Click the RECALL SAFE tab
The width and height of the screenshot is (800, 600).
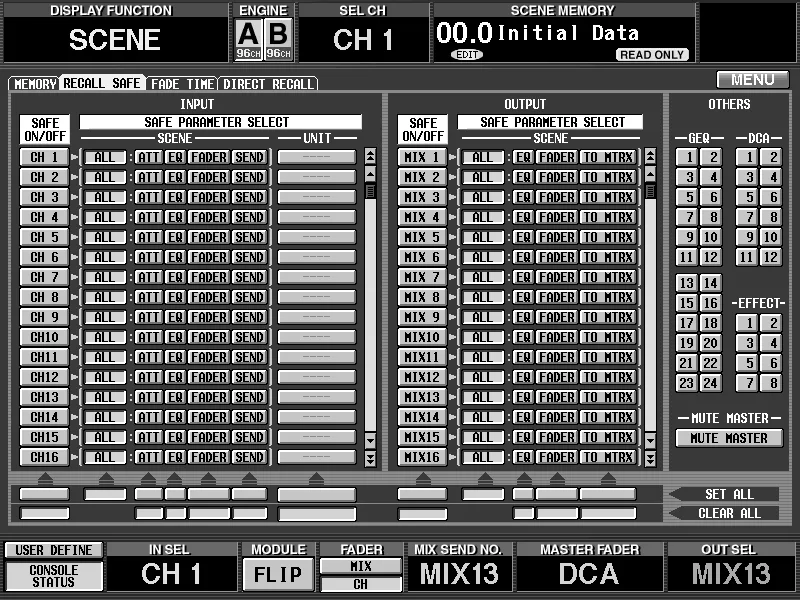(x=102, y=83)
